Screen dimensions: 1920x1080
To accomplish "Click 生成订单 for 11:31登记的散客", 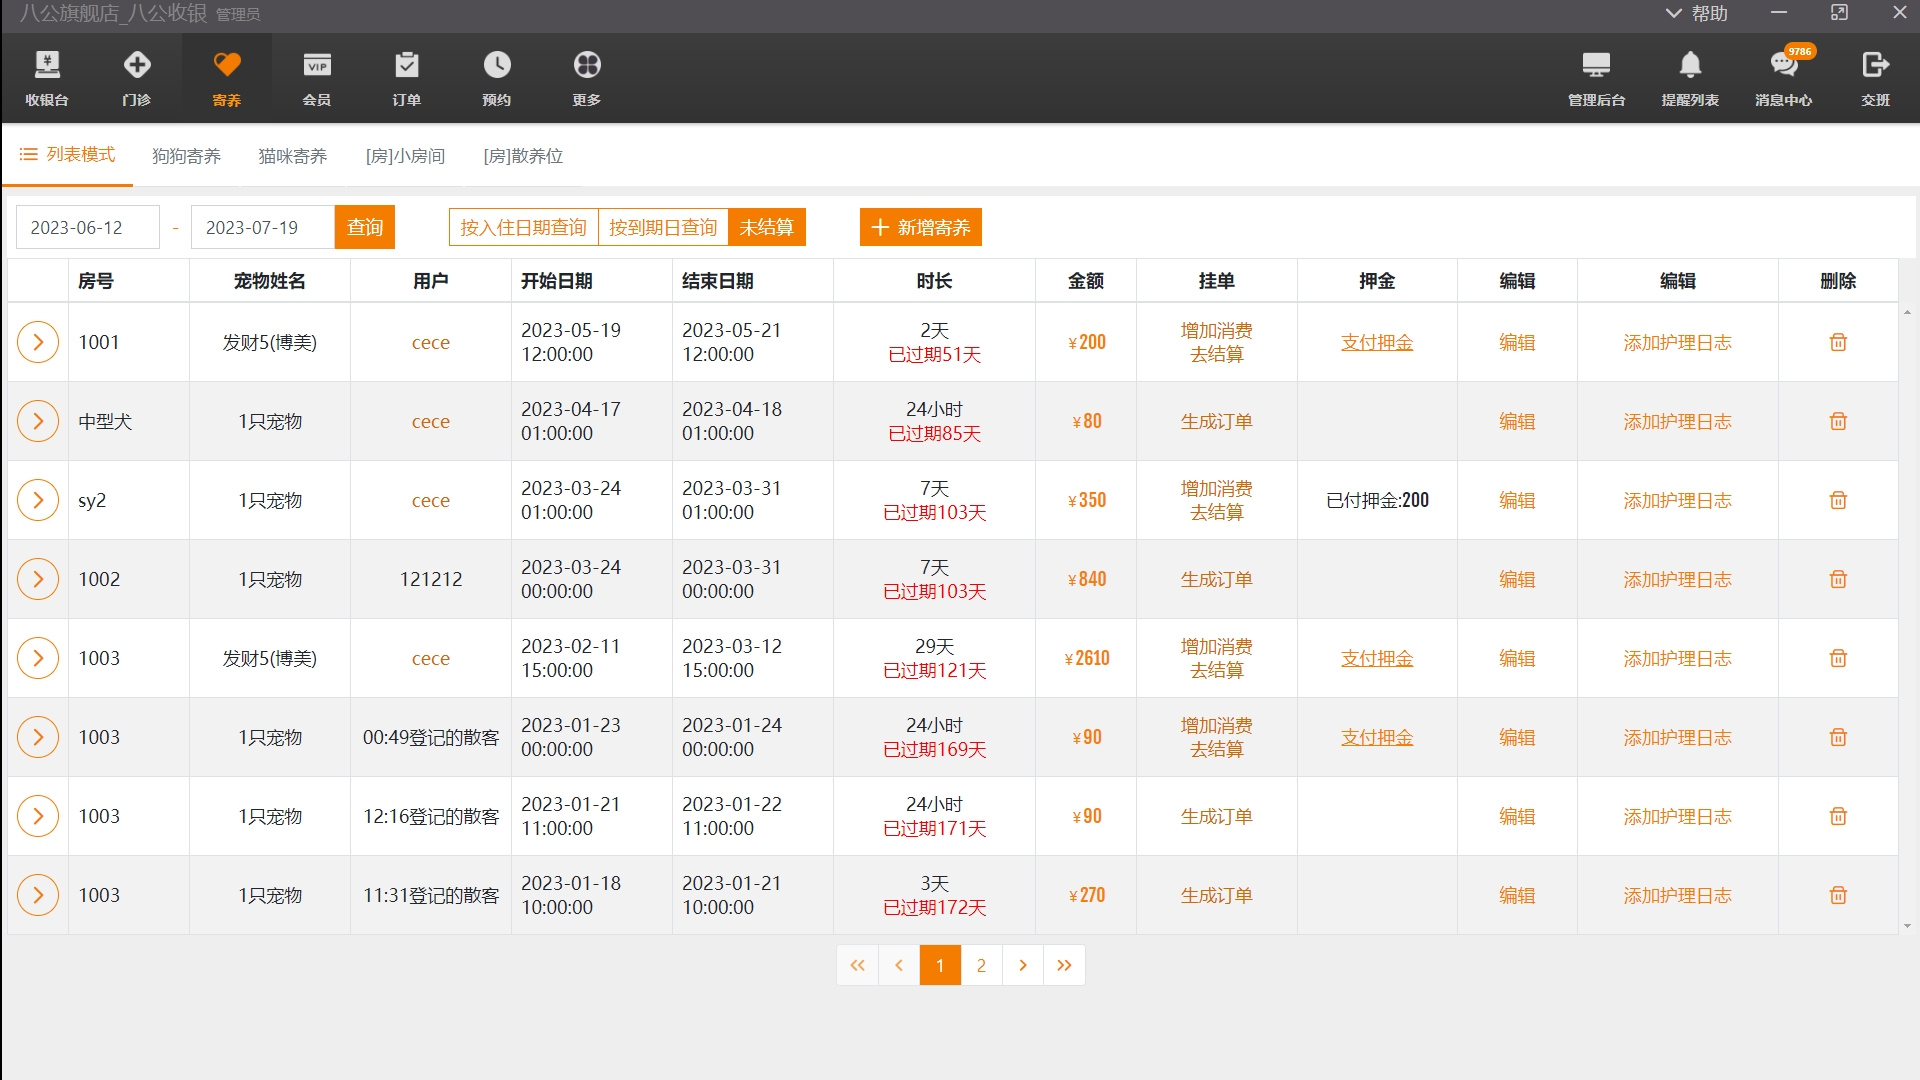I will pyautogui.click(x=1216, y=895).
